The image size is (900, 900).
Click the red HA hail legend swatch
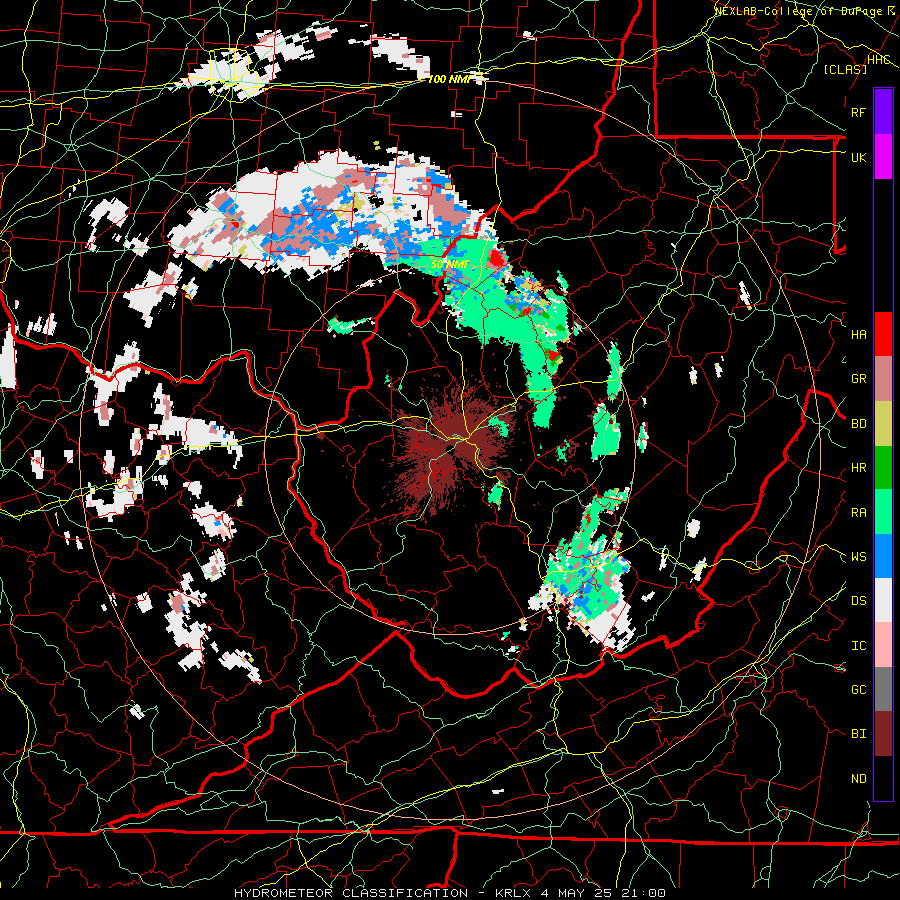click(x=883, y=334)
